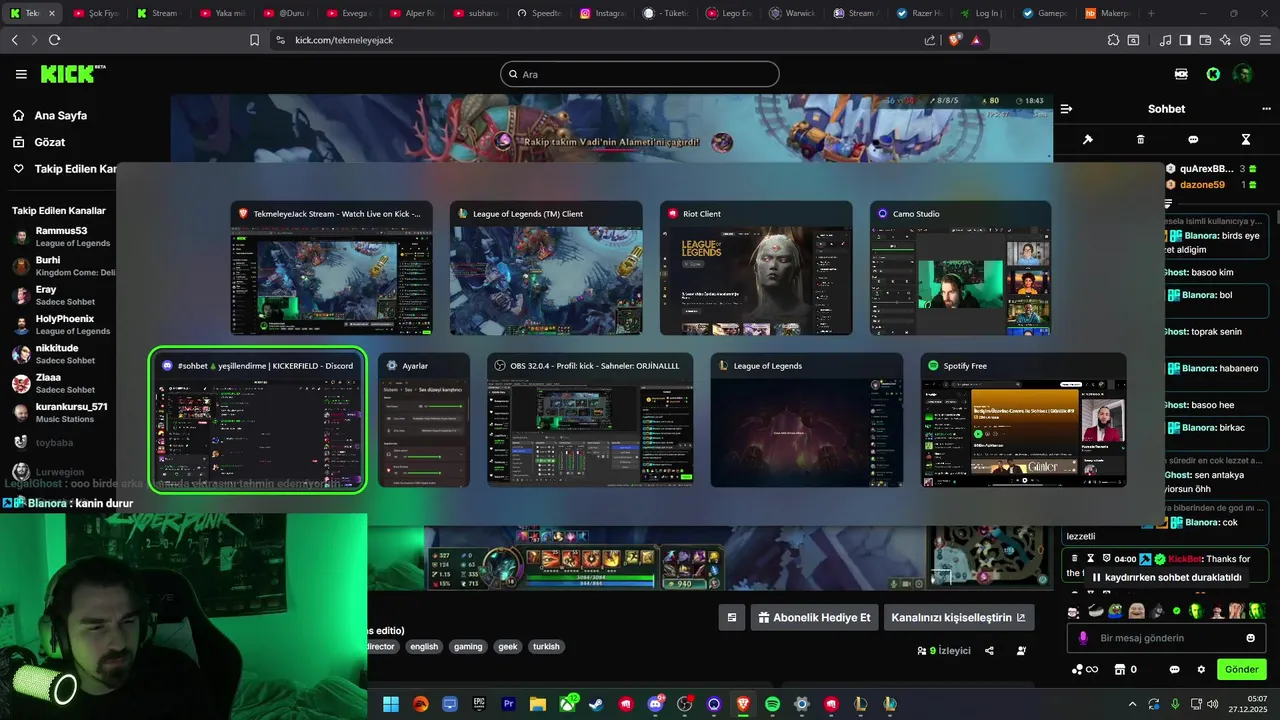Click the Ara search field

tap(639, 74)
